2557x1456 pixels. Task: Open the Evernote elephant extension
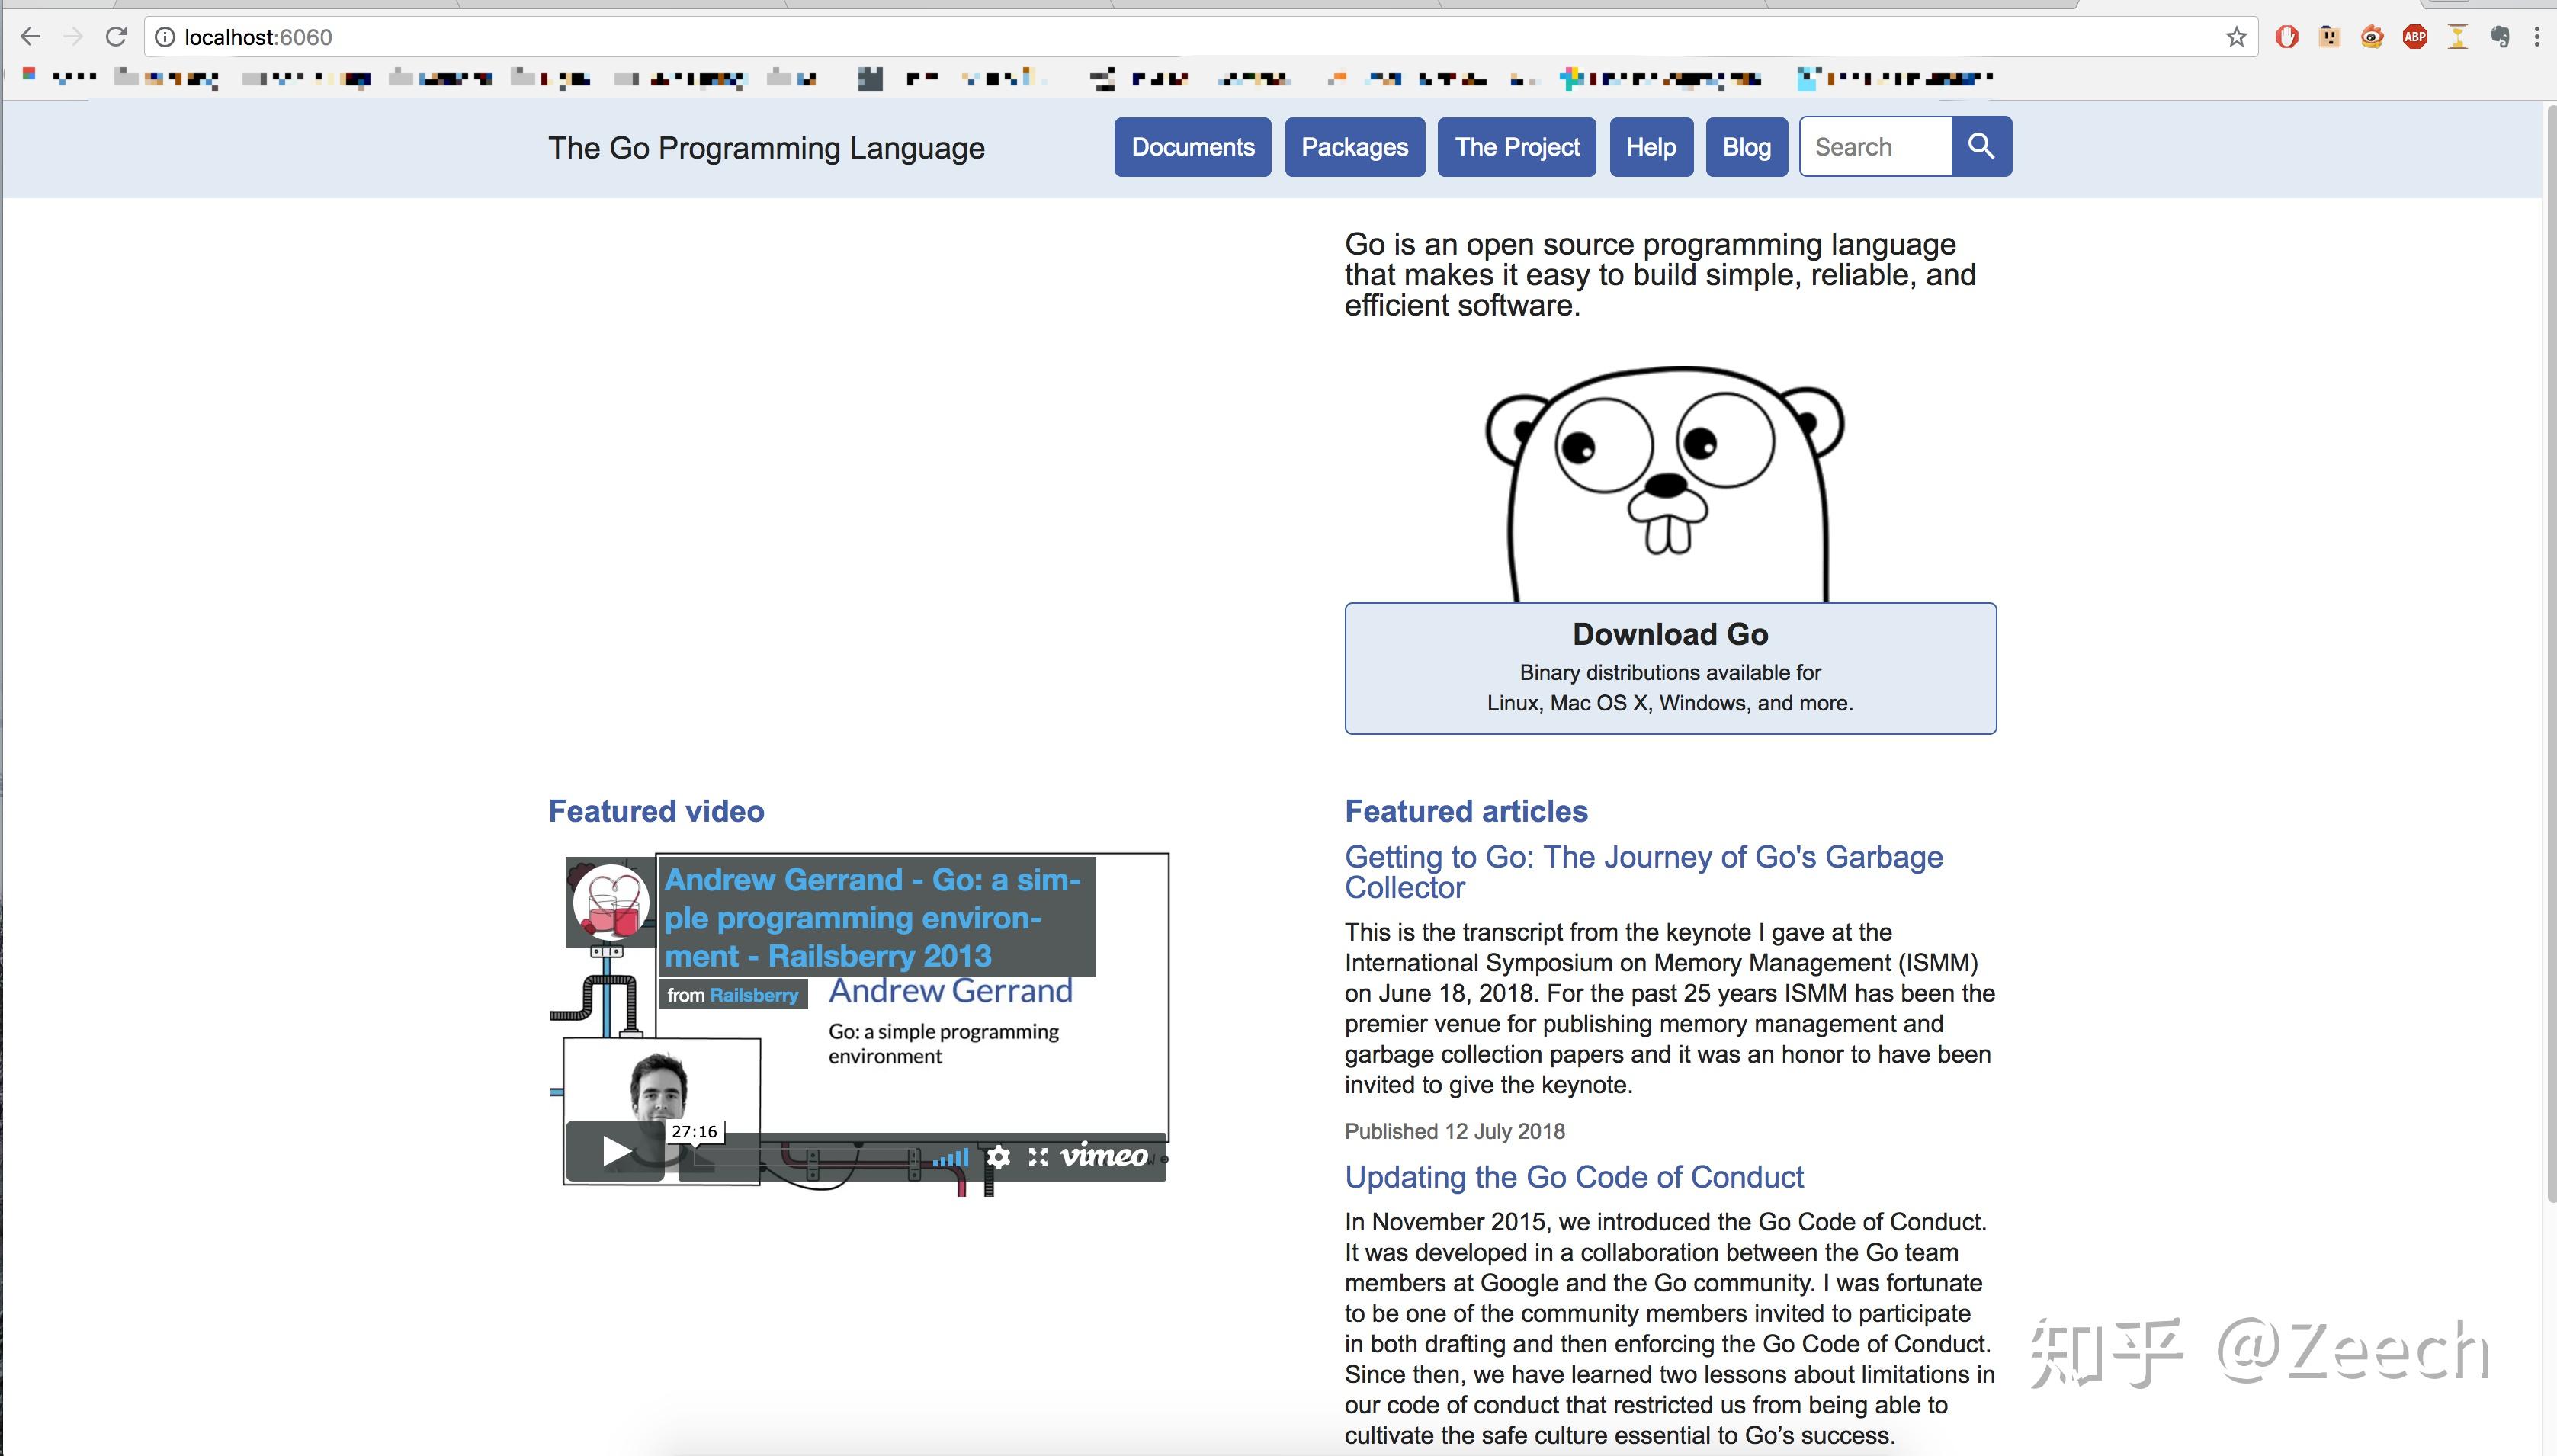click(2499, 37)
